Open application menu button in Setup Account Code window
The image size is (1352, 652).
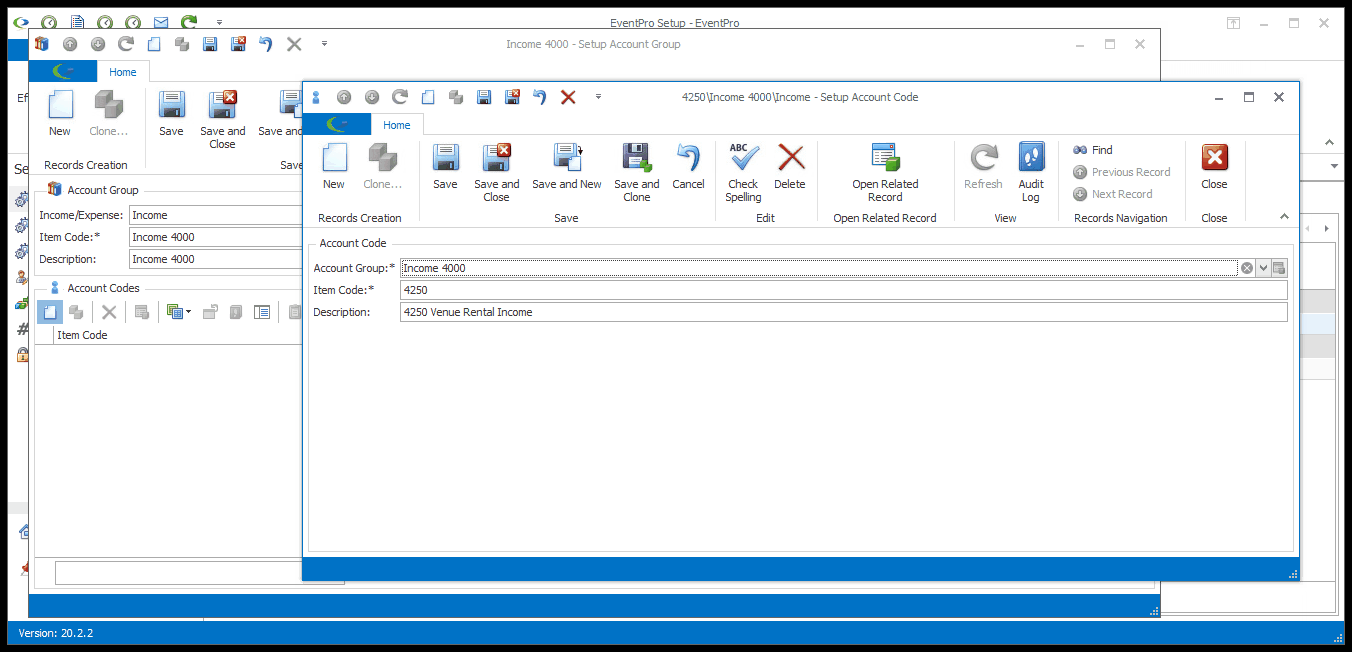coord(336,125)
